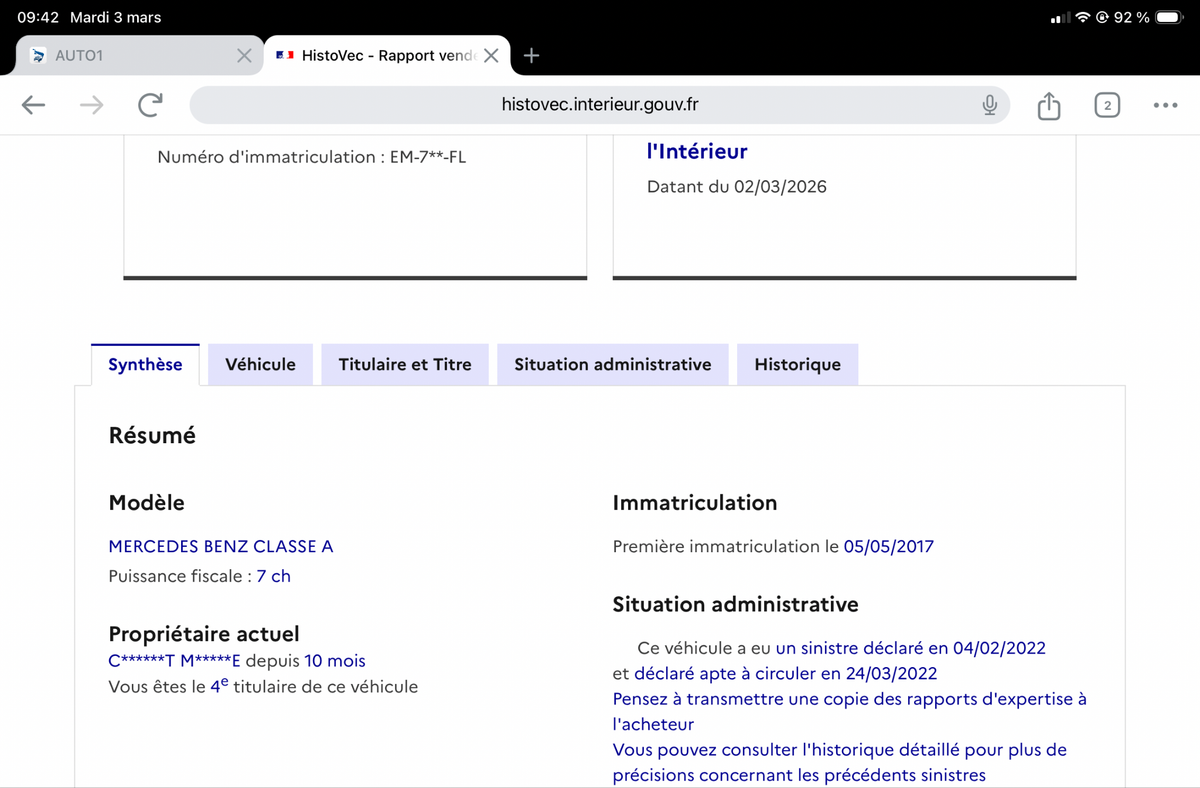The image size is (1200, 788).
Task: Open the browser three-dots menu
Action: click(1165, 105)
